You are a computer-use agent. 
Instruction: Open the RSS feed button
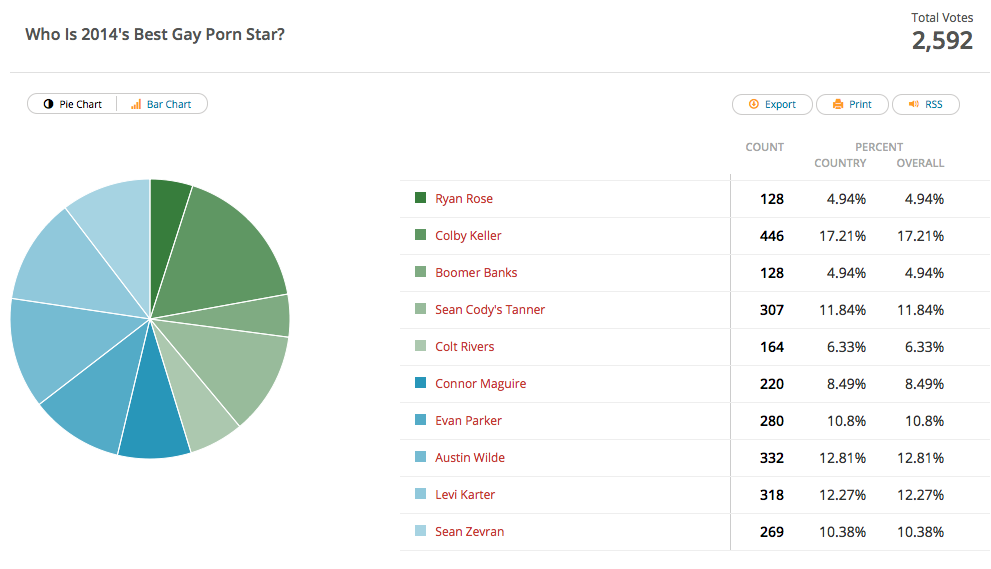pos(926,104)
